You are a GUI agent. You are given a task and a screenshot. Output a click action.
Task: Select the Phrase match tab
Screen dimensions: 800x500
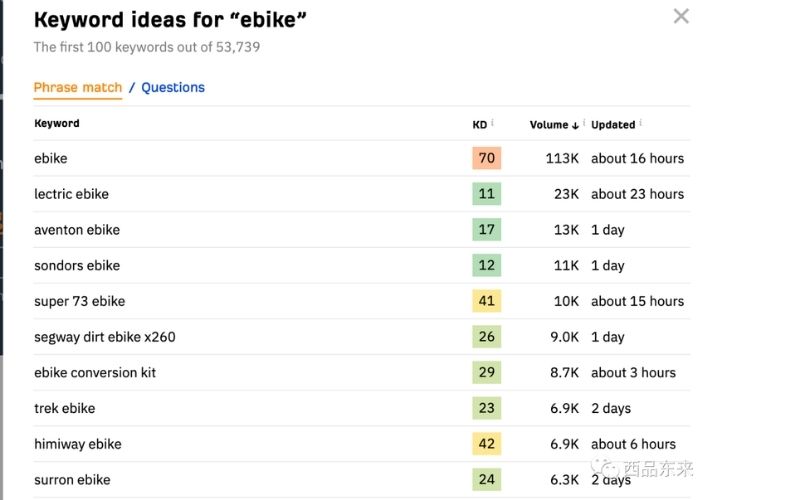tap(78, 88)
